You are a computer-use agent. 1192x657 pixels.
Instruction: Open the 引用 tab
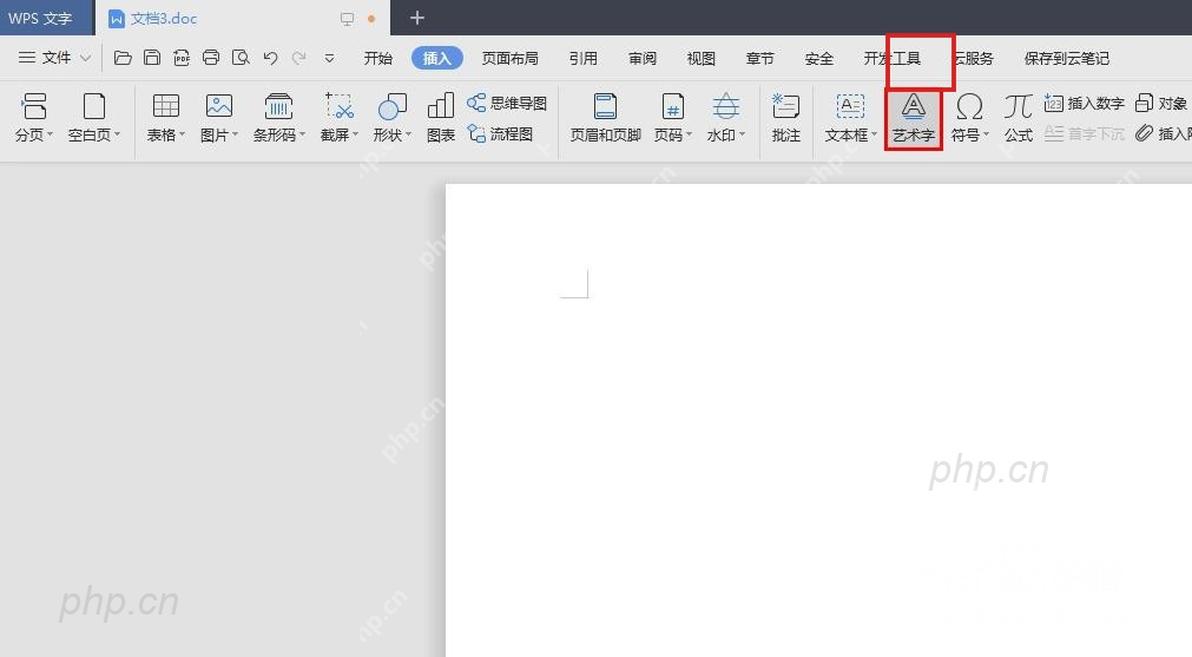pos(583,59)
